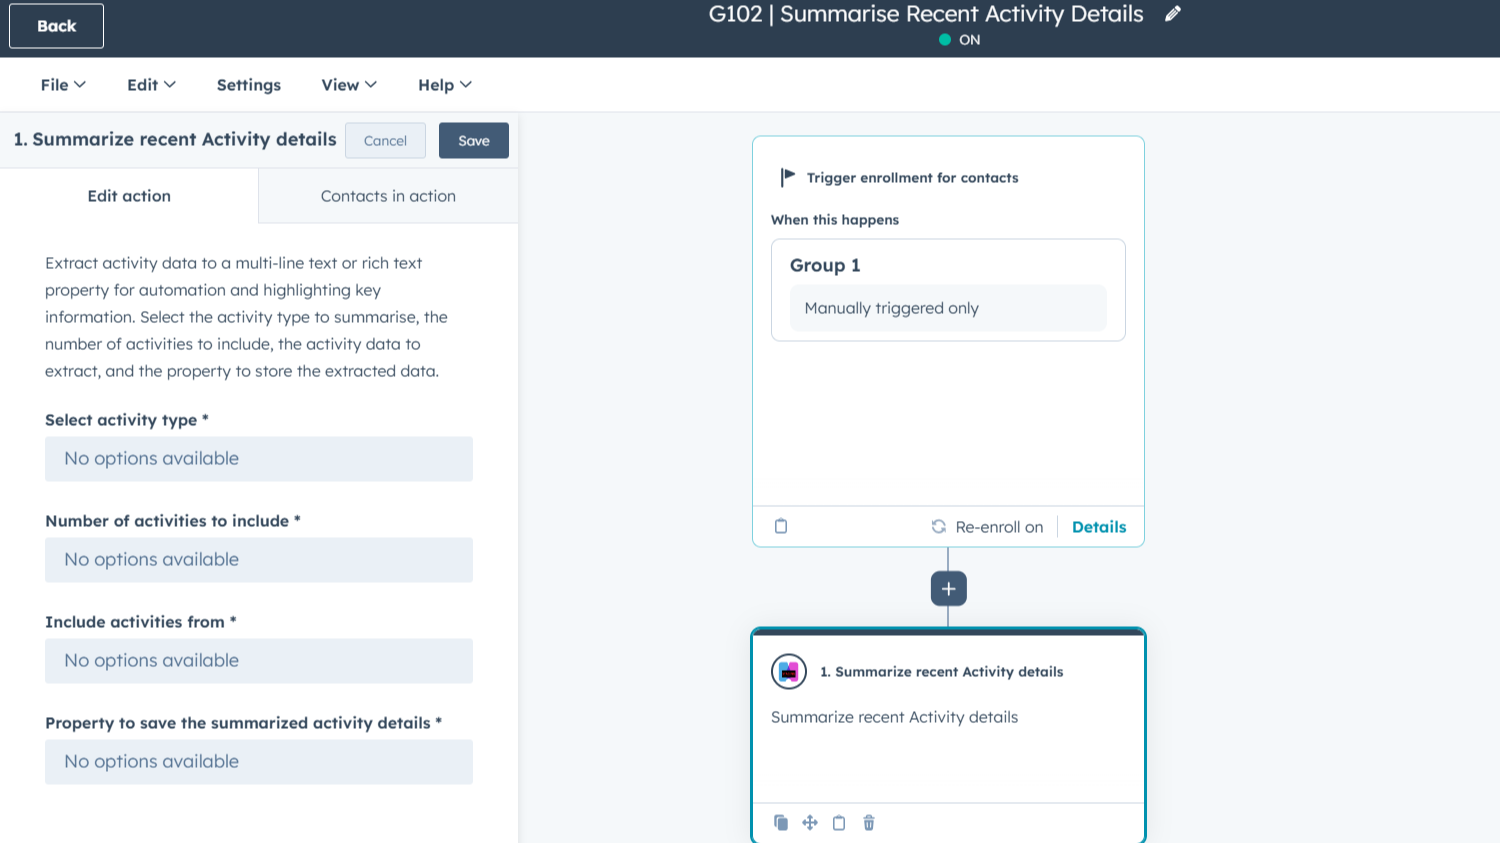This screenshot has width=1500, height=843.
Task: Click the Re-enroll refresh icon
Action: [x=938, y=527]
